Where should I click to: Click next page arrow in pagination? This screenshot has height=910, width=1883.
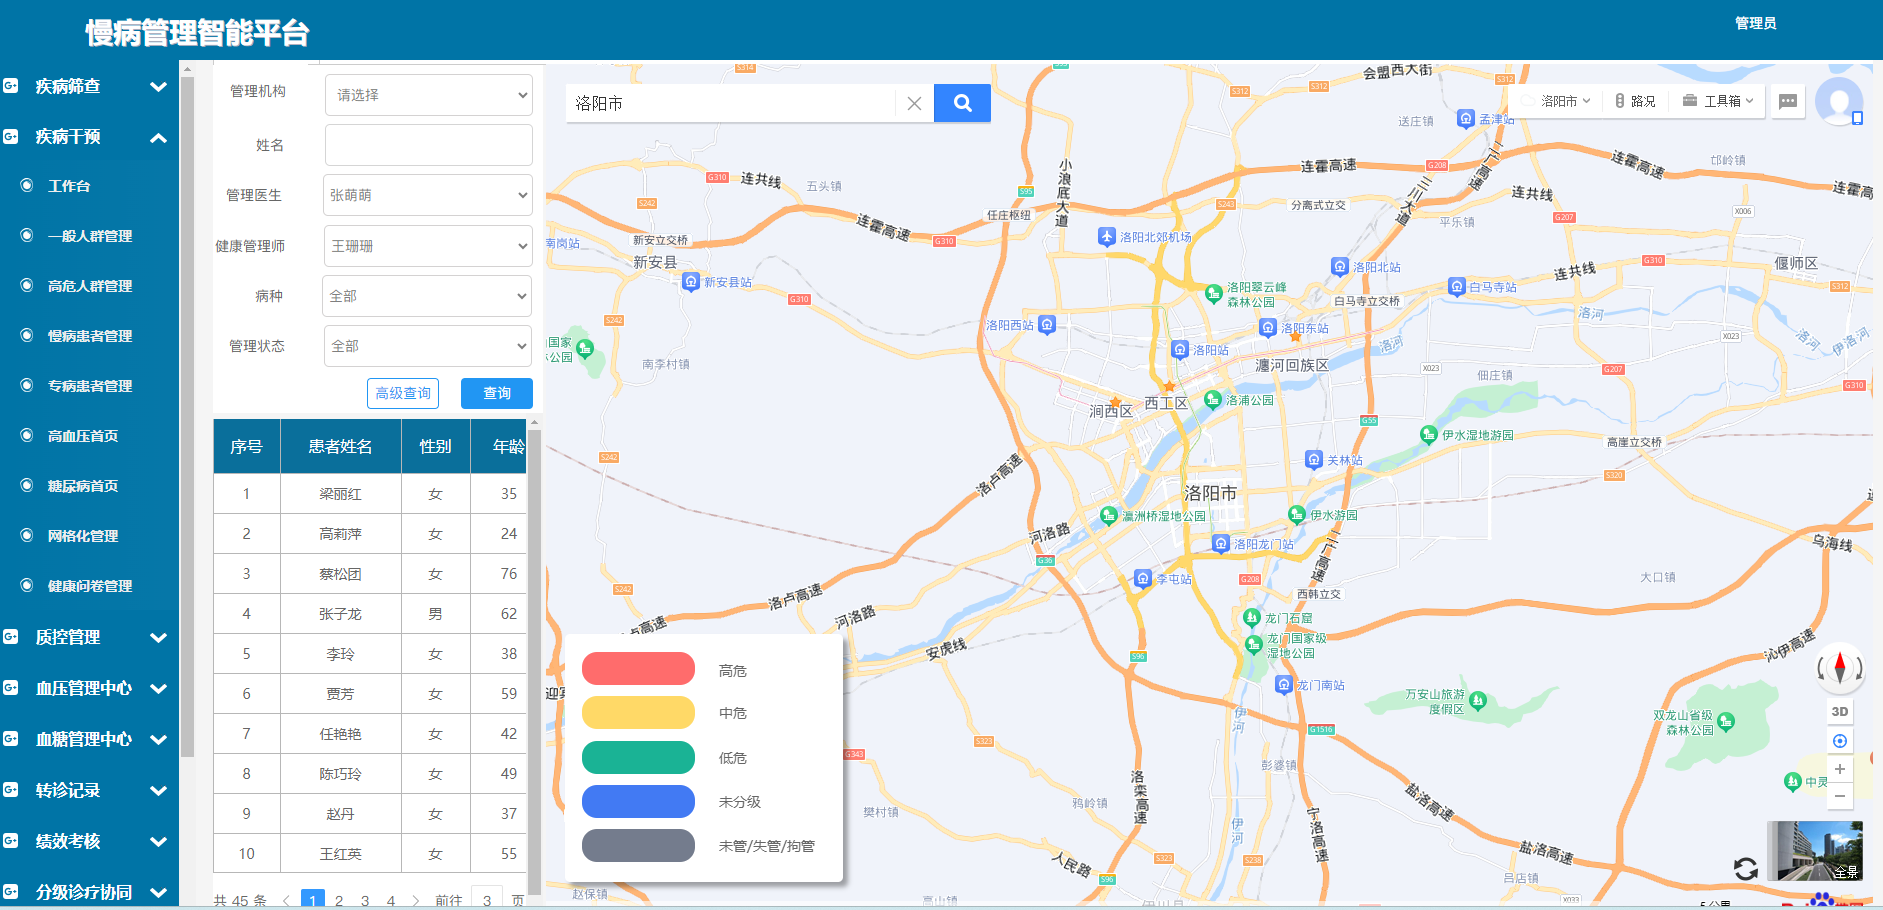(416, 900)
